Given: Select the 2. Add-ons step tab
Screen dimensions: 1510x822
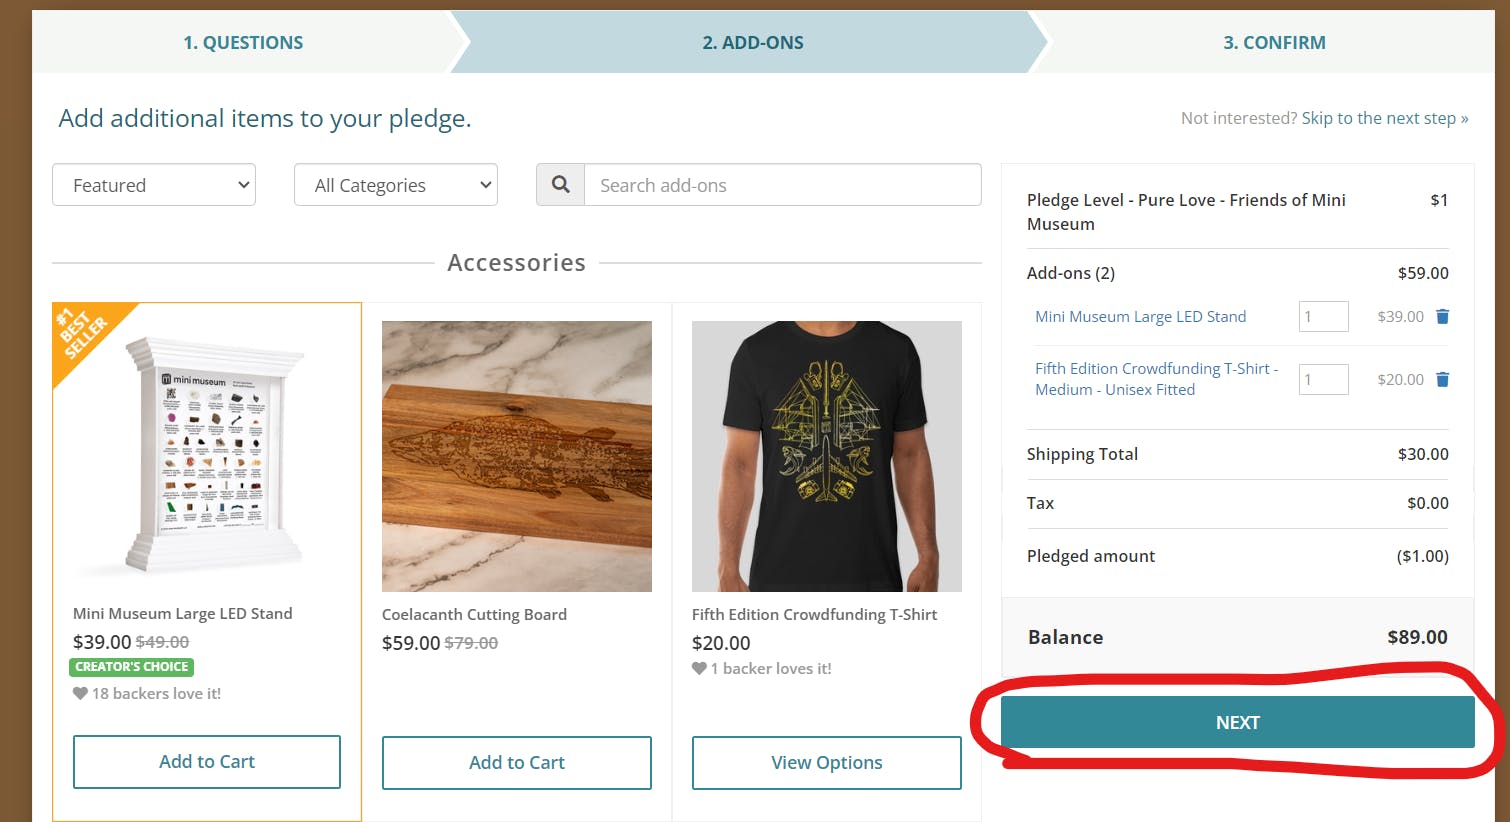Looking at the screenshot, I should tap(752, 43).
